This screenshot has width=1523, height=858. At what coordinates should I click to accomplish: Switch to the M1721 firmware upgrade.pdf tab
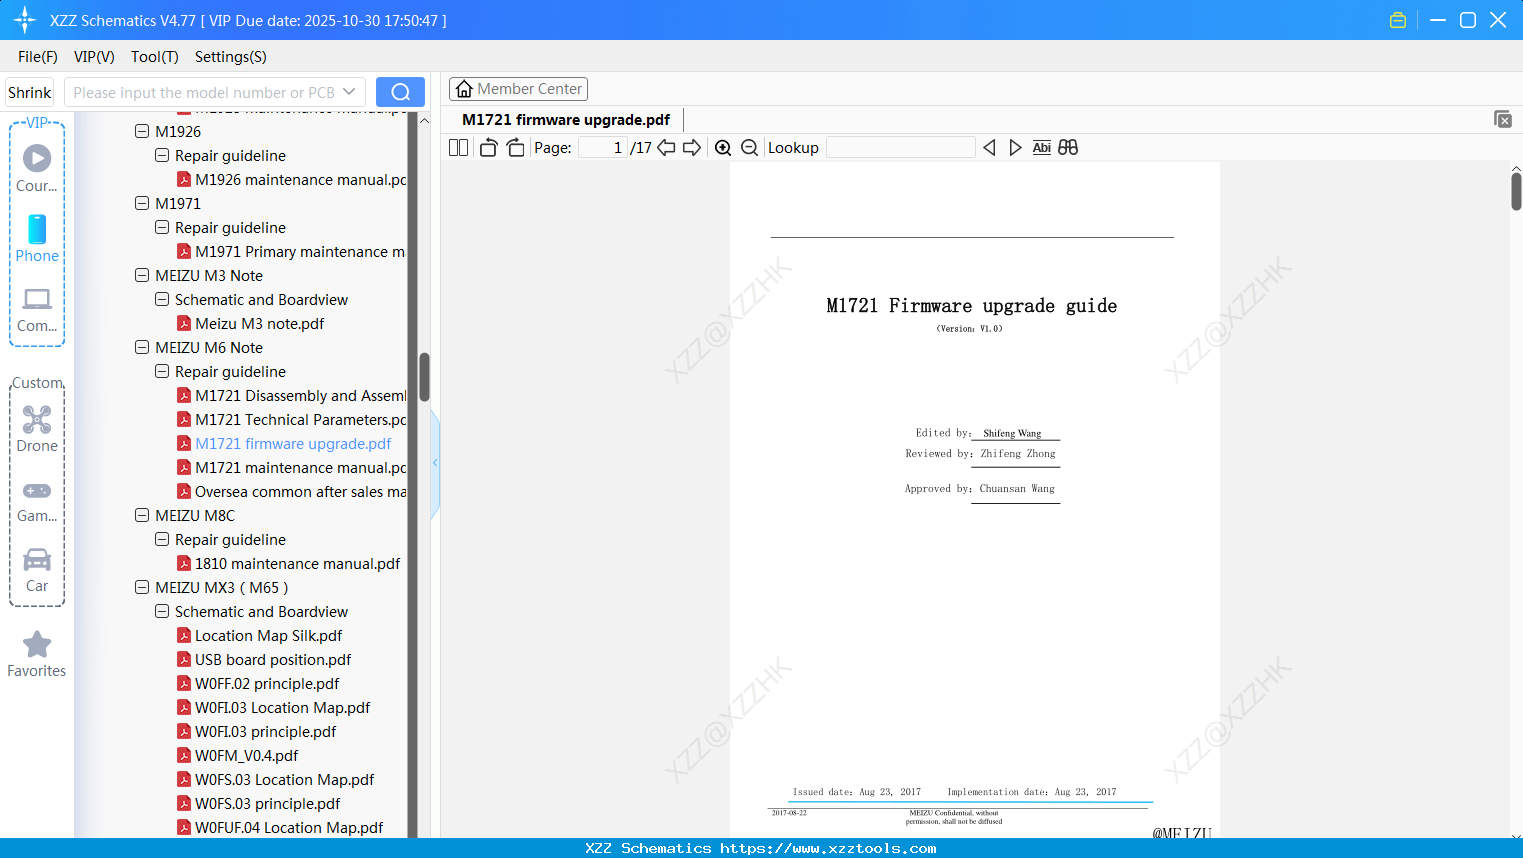coord(564,119)
